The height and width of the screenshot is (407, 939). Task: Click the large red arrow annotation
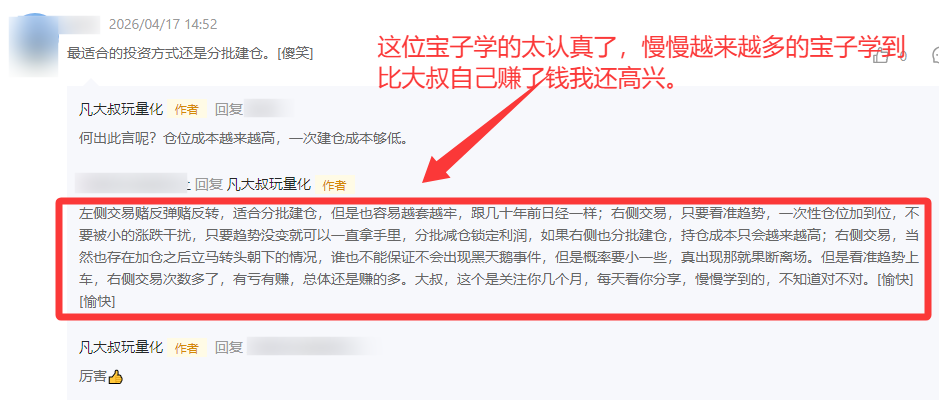tap(485, 127)
